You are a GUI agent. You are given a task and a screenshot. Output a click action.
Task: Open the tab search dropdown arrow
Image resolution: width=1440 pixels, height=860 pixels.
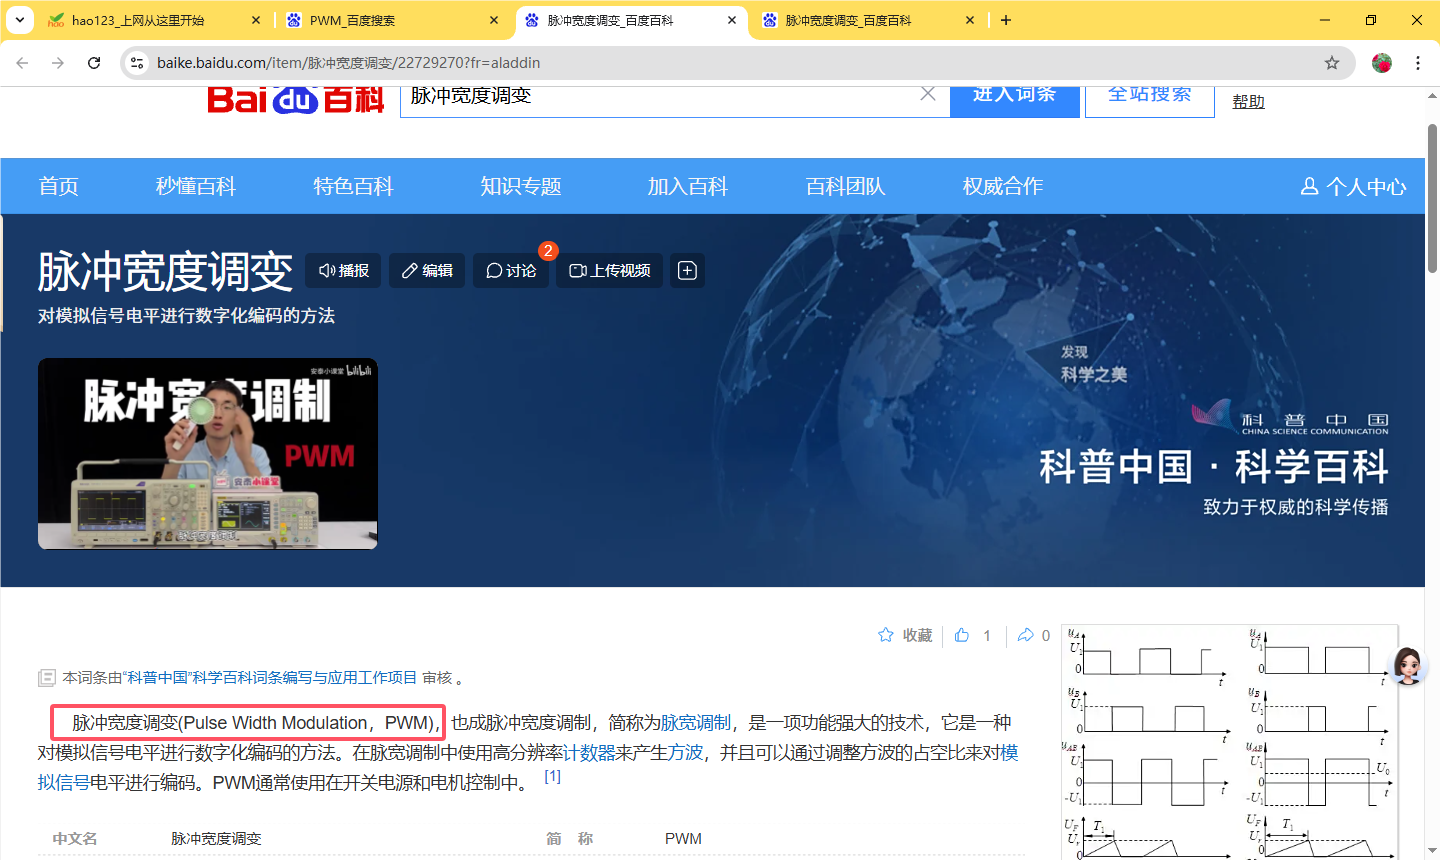[x=20, y=20]
